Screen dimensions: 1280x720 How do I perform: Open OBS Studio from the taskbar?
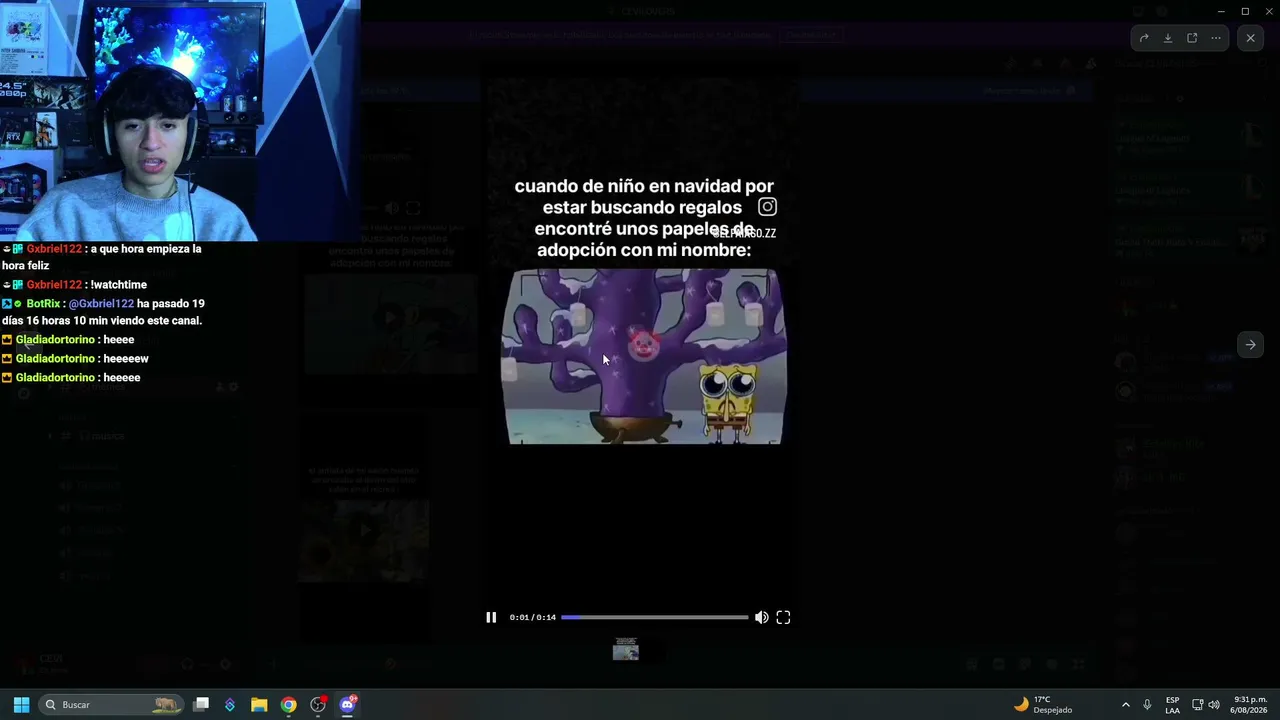coord(318,705)
